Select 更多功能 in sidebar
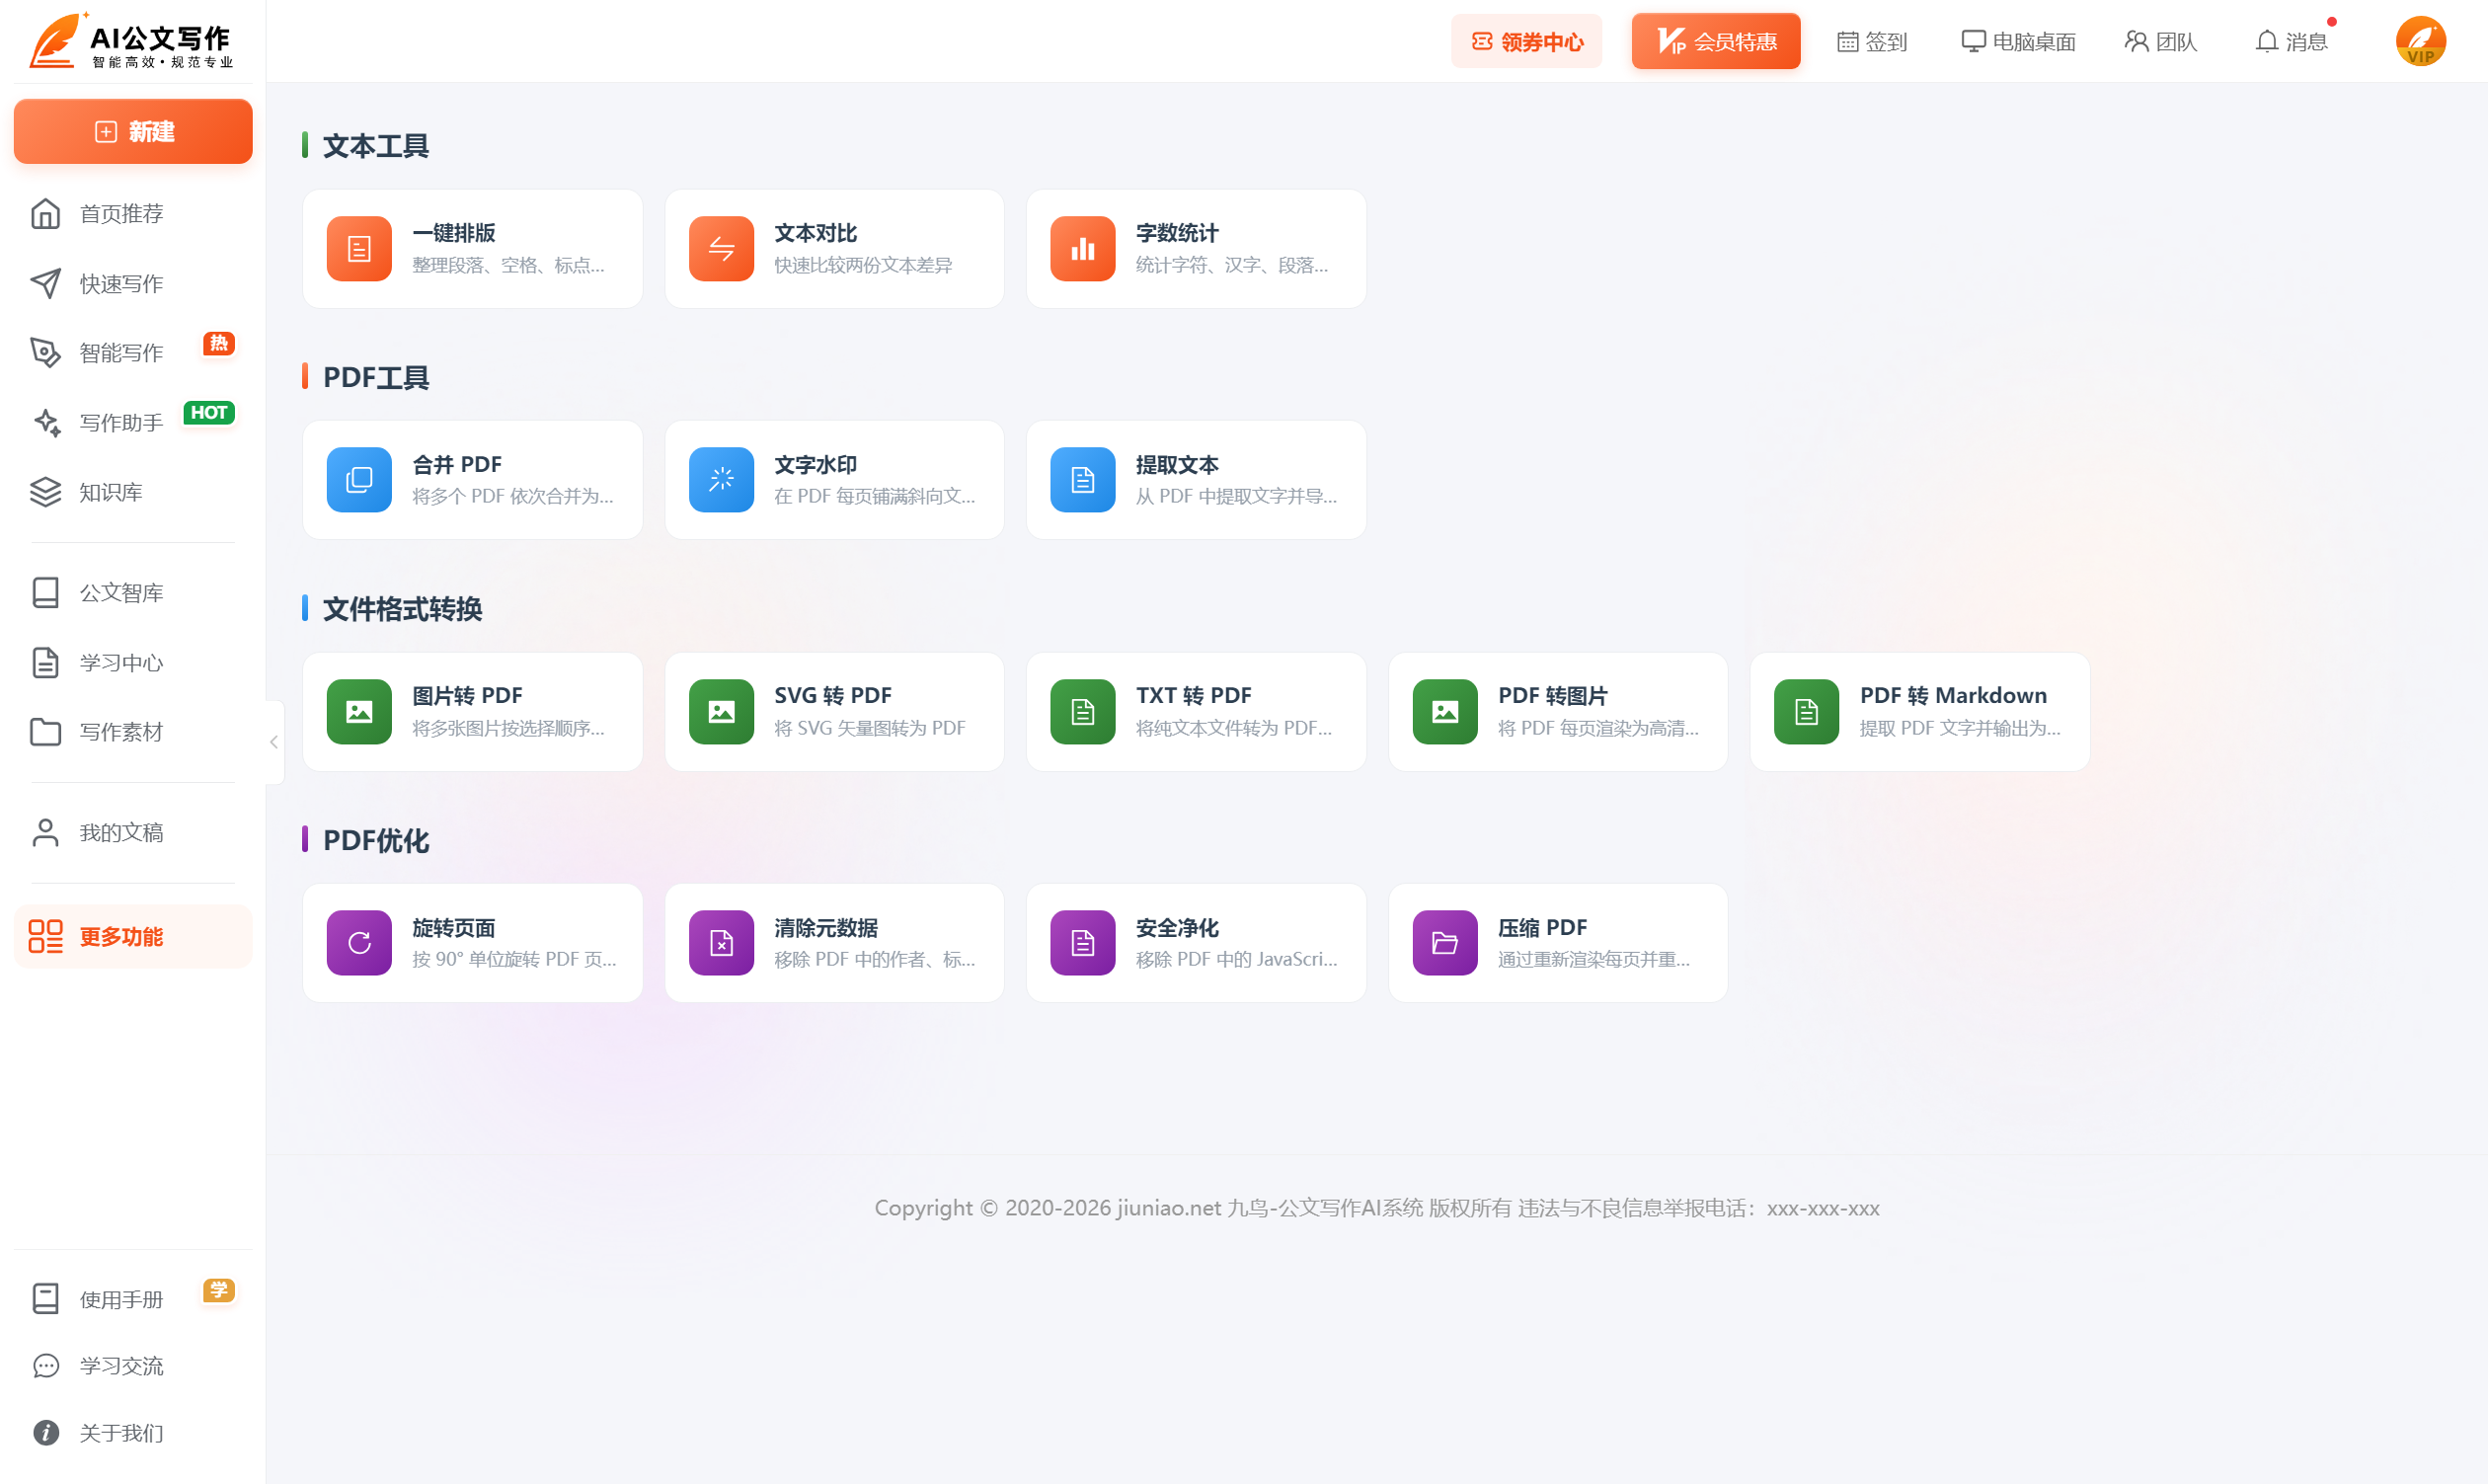This screenshot has width=2488, height=1484. pyautogui.click(x=133, y=937)
